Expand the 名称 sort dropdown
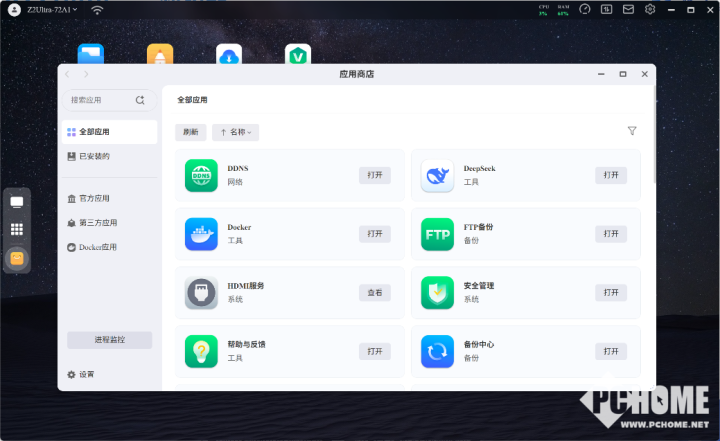This screenshot has width=720, height=441. (x=236, y=132)
